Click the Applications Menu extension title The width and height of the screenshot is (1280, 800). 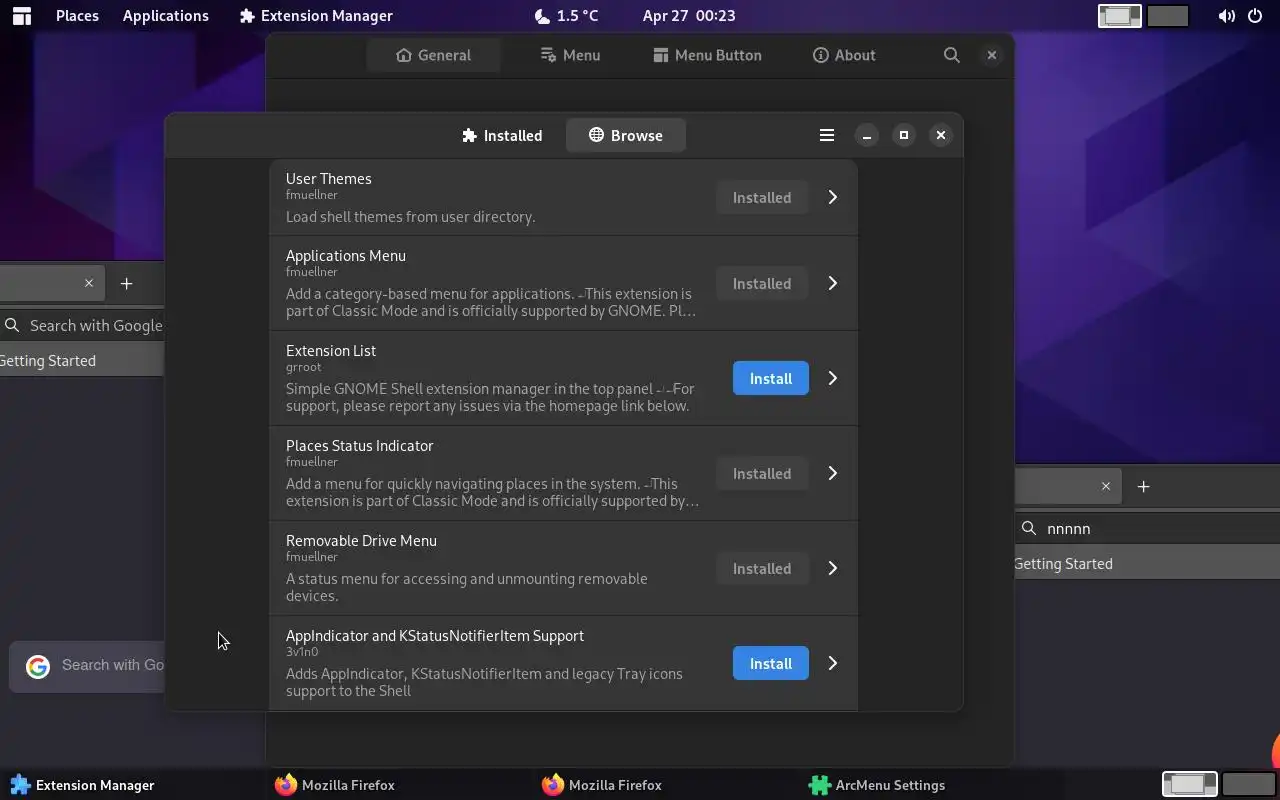346,255
